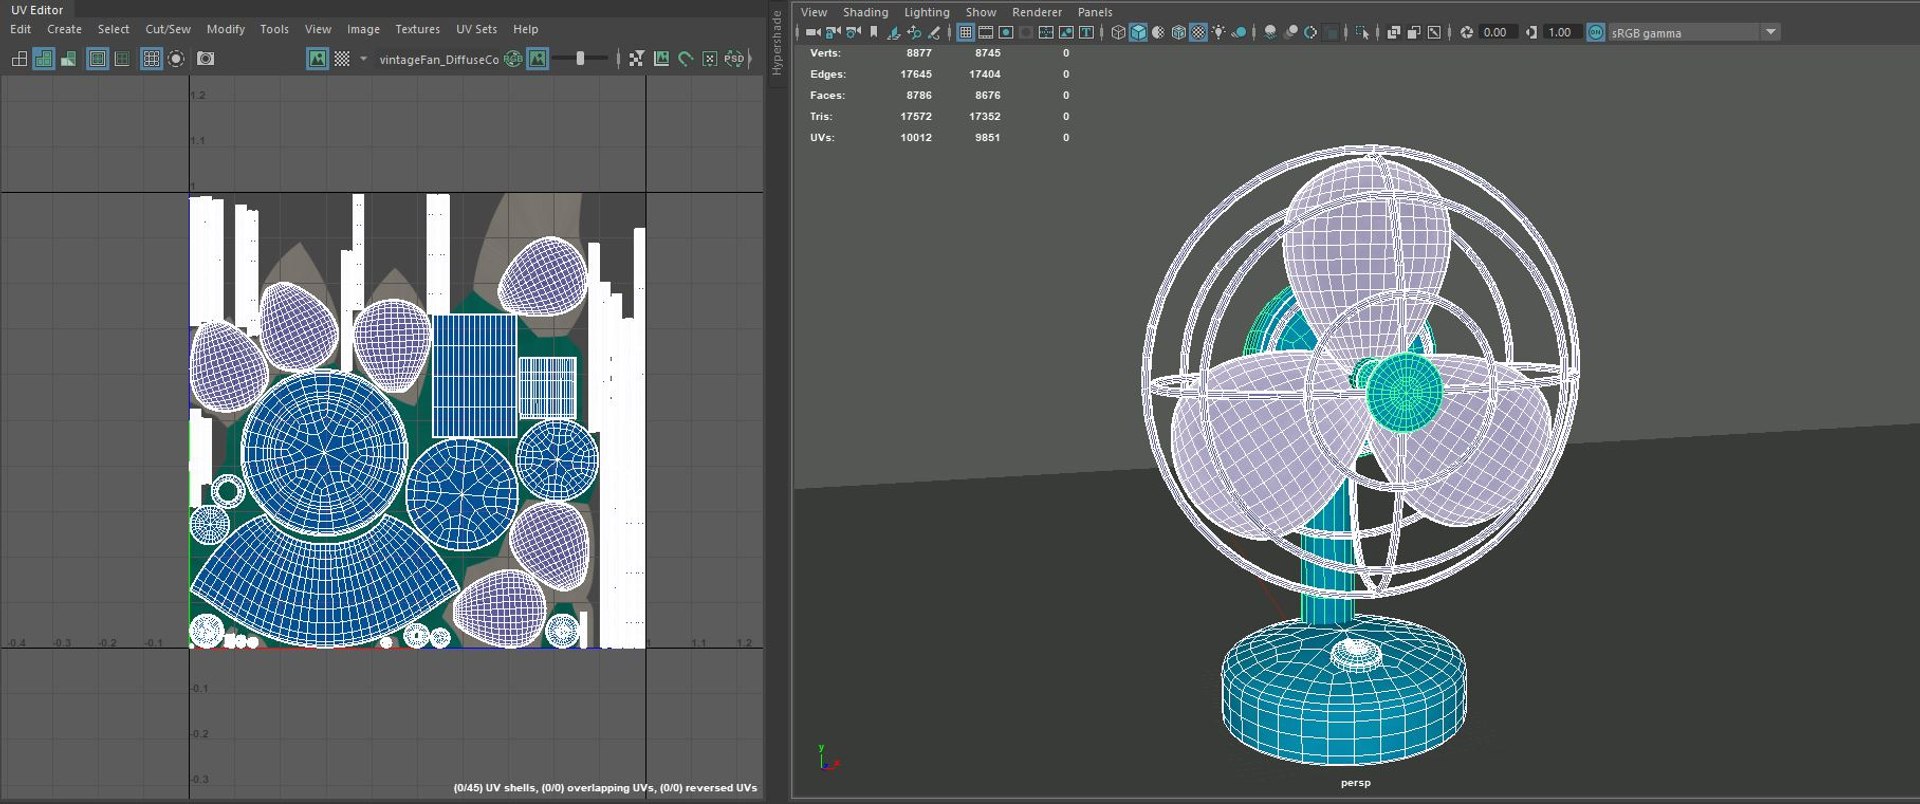Screen dimensions: 1920x804
Task: Enable checkered tile texture display
Action: 342,59
